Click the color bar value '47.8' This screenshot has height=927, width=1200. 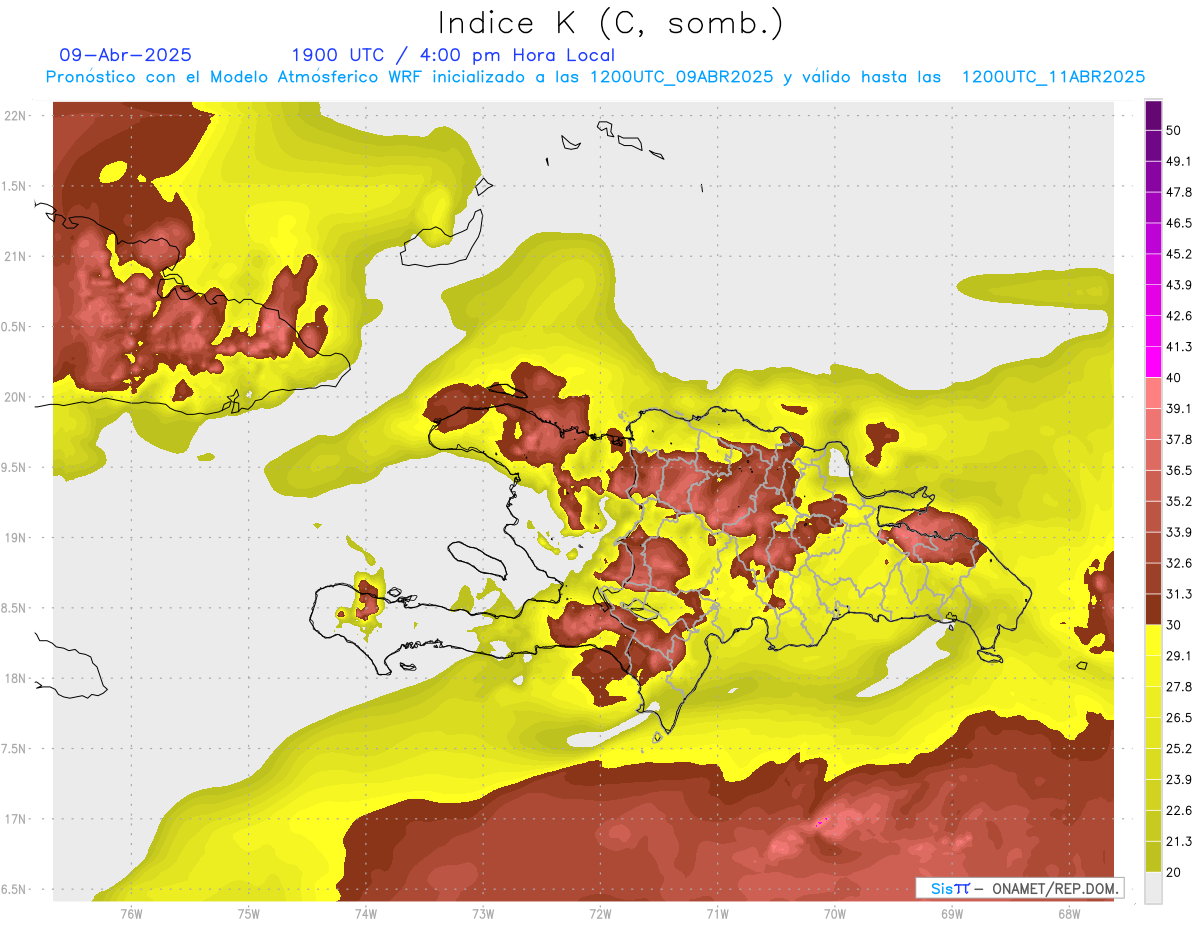coord(1178,193)
